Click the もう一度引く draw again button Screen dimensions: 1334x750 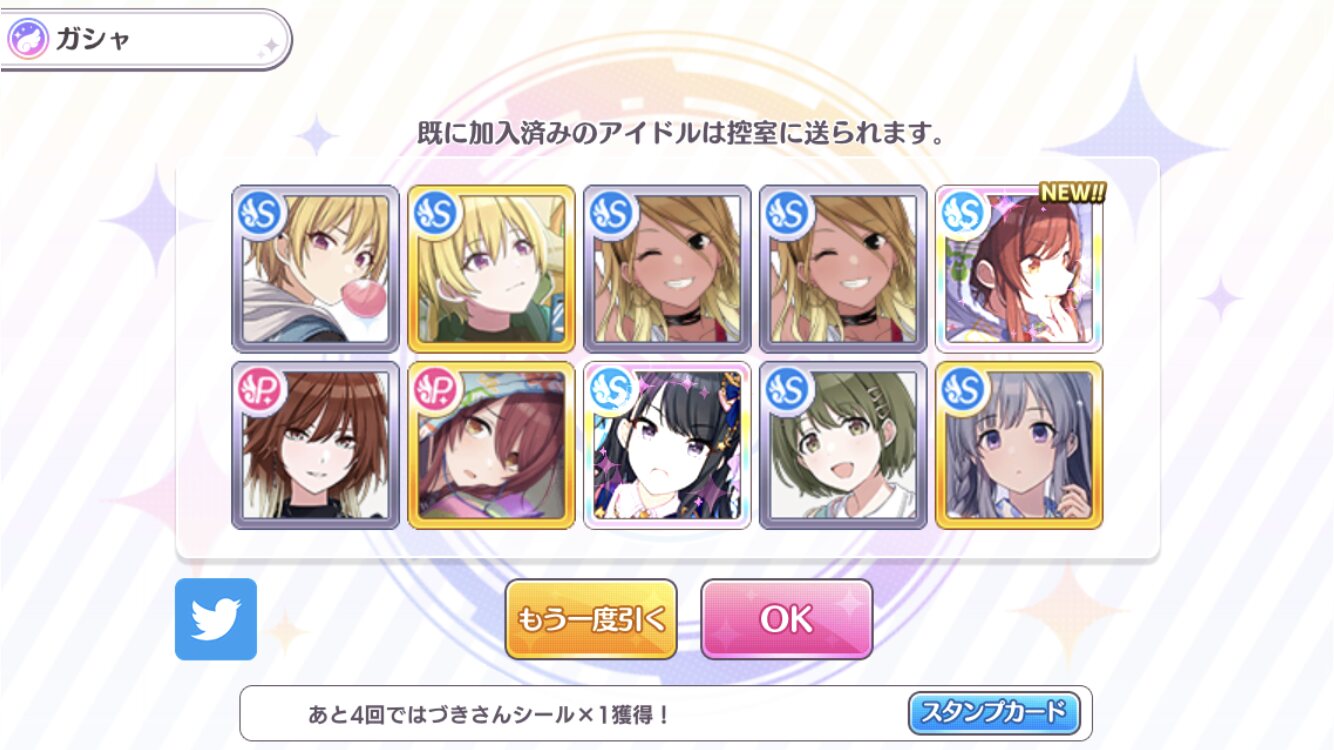[590, 620]
